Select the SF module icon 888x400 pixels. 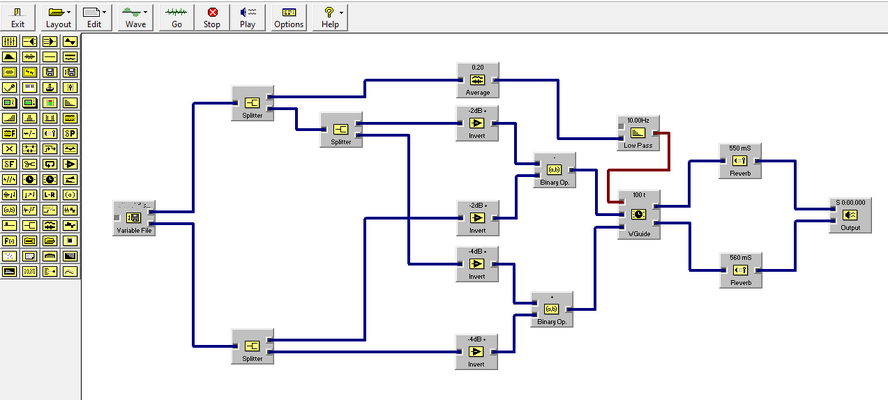9,164
